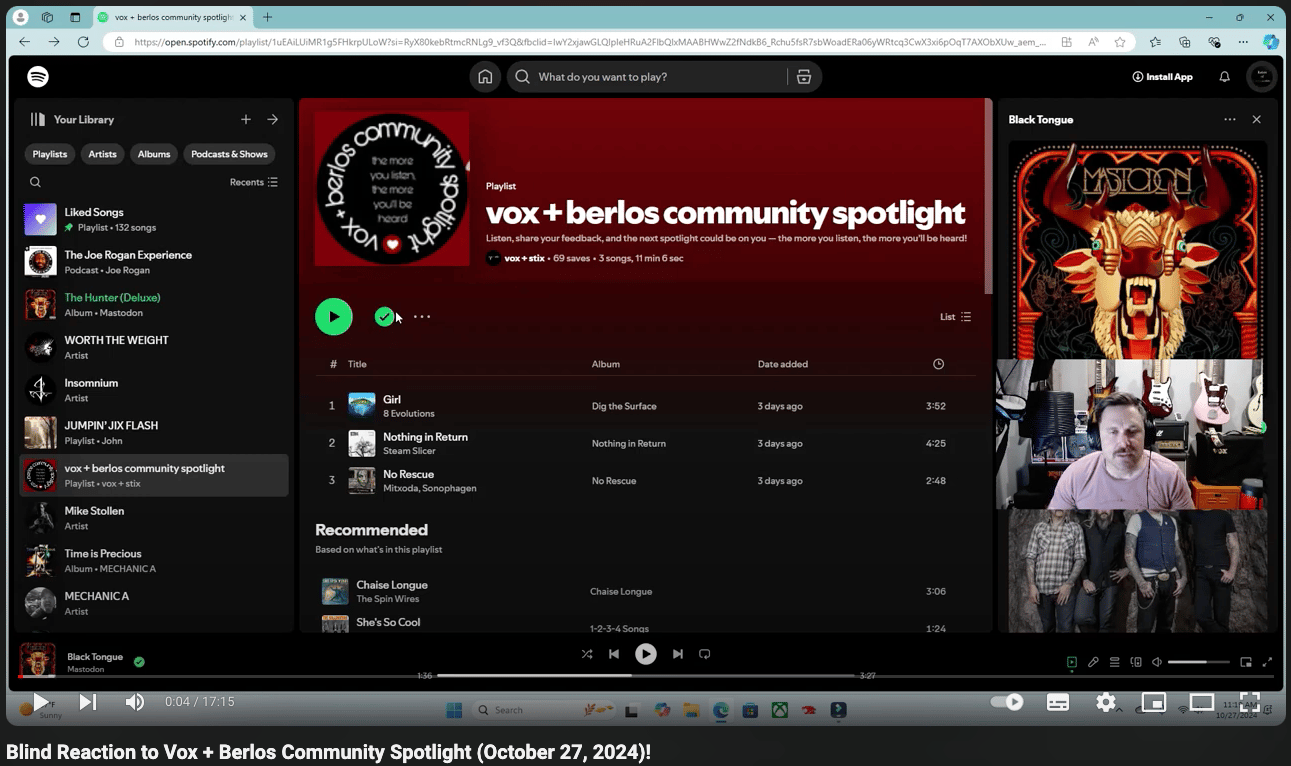Click the vox + stix creator link
The image size is (1291, 766).
(524, 258)
